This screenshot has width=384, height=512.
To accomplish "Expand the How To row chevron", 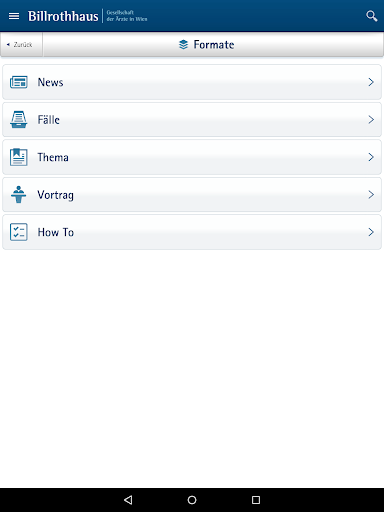I will tap(371, 232).
